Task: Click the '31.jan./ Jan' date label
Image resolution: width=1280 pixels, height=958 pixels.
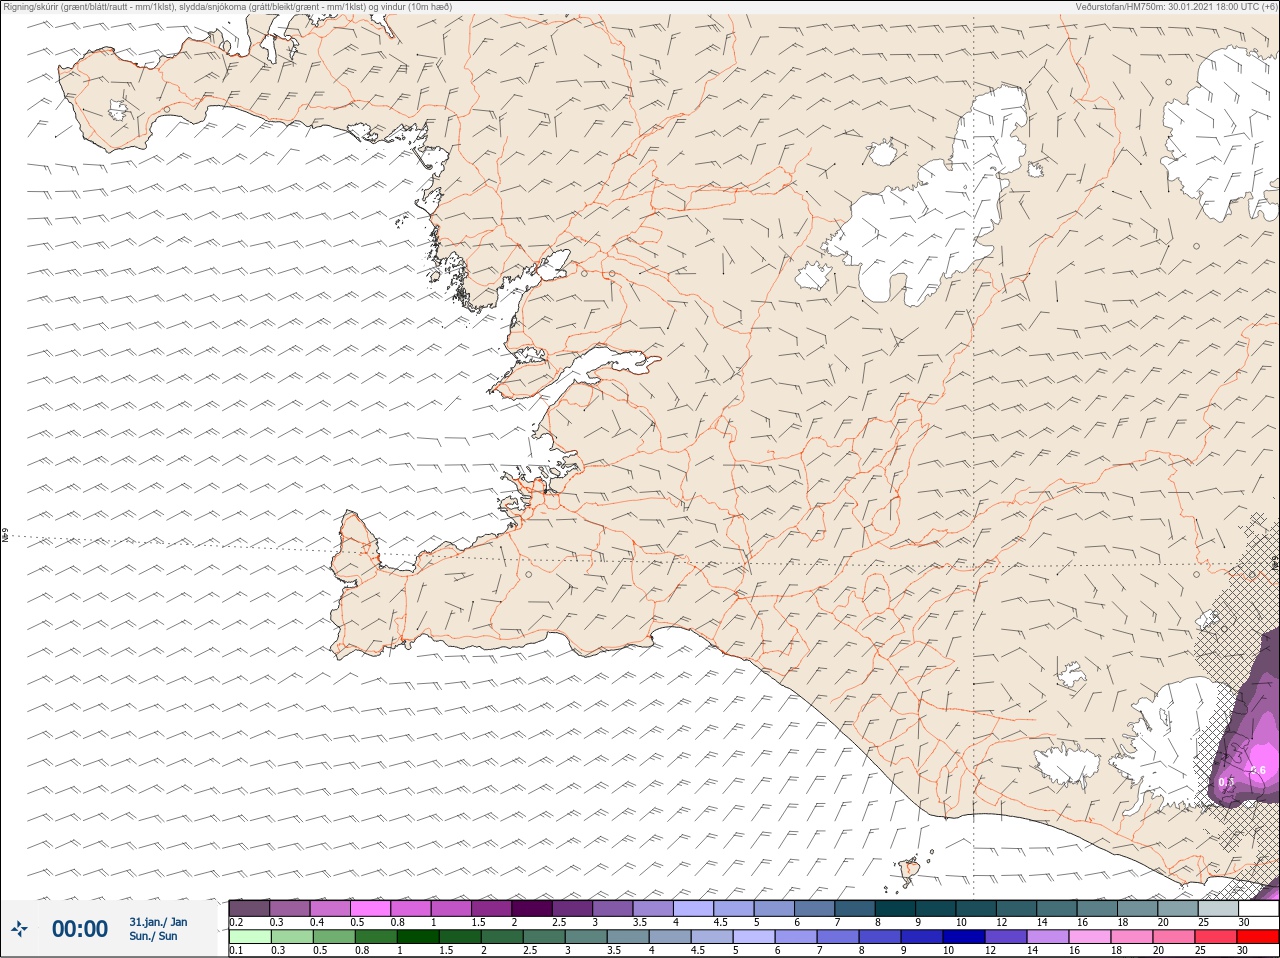Action: pyautogui.click(x=158, y=921)
